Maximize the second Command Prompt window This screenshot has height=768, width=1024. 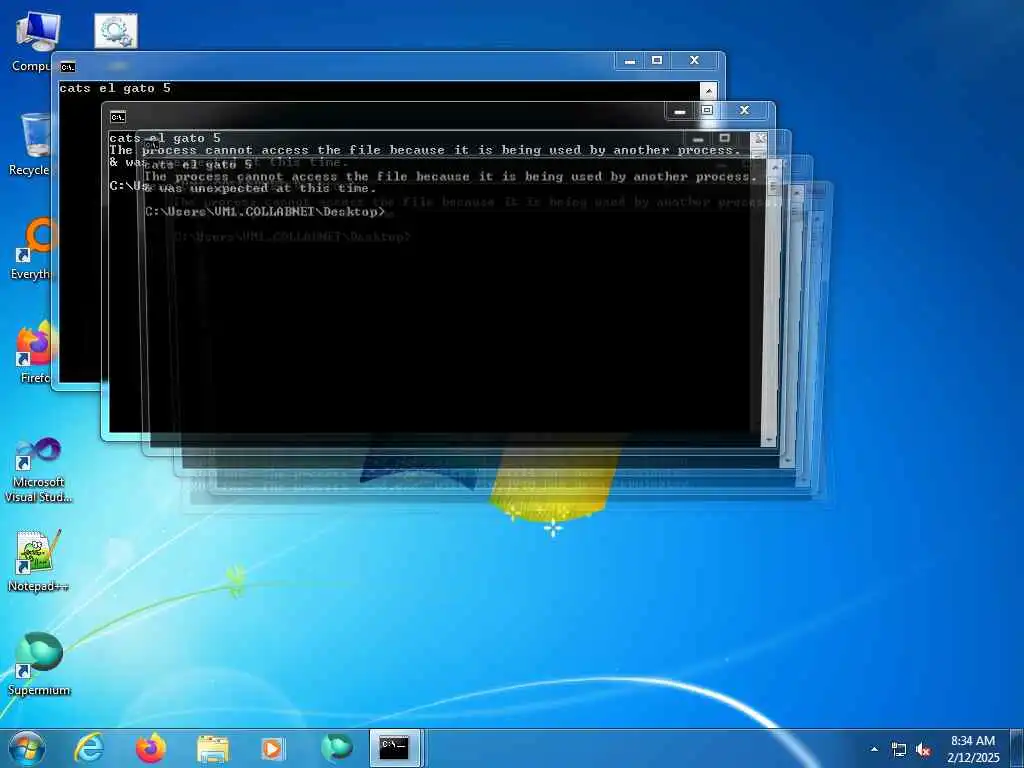click(x=707, y=110)
